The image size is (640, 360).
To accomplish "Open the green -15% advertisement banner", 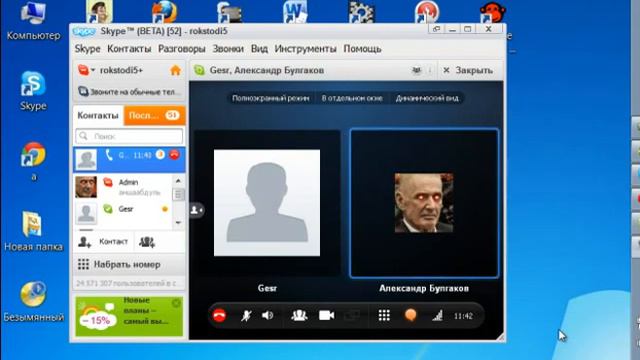I will pyautogui.click(x=129, y=316).
